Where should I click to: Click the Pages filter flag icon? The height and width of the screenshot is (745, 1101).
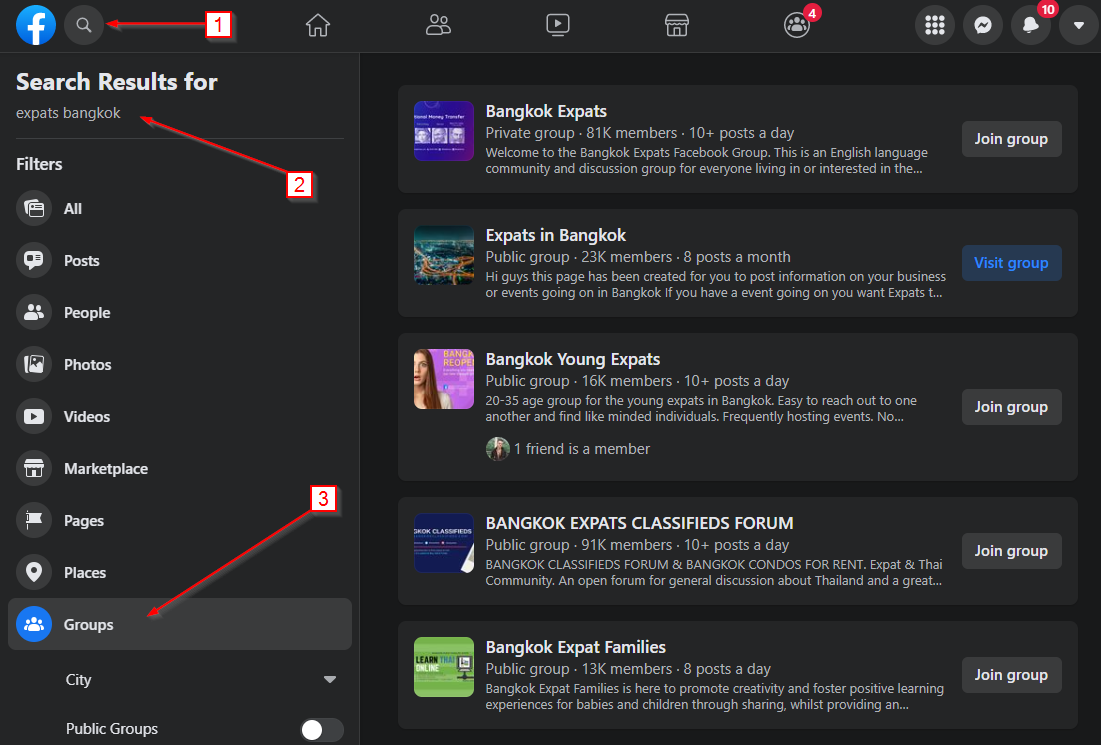pos(34,520)
